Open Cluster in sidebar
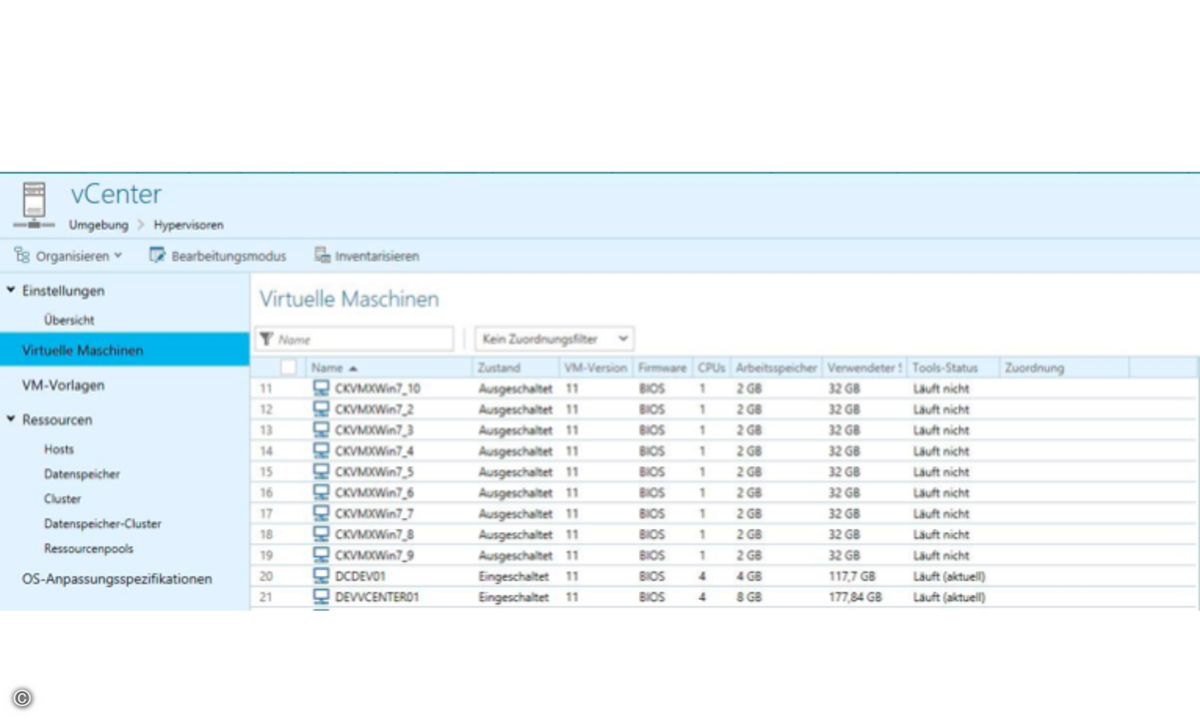Viewport: 1200px width, 720px height. click(63, 499)
